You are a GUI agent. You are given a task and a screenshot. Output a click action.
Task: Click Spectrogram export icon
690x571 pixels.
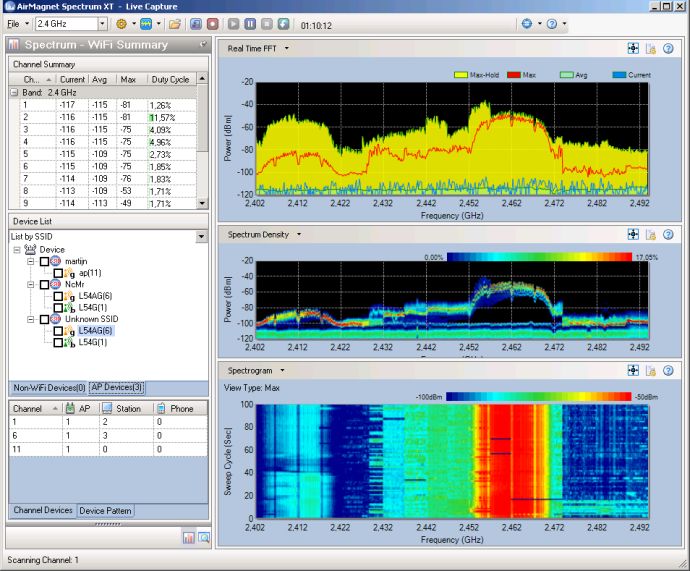[x=651, y=370]
